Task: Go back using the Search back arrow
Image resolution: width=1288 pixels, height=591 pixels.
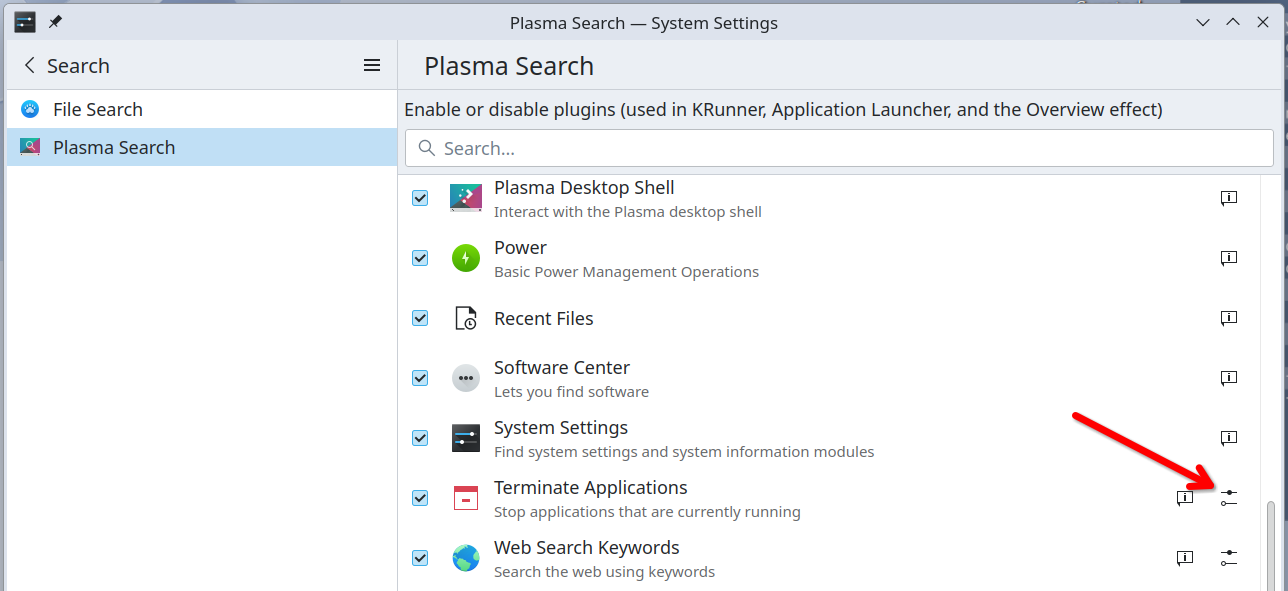Action: tap(30, 66)
